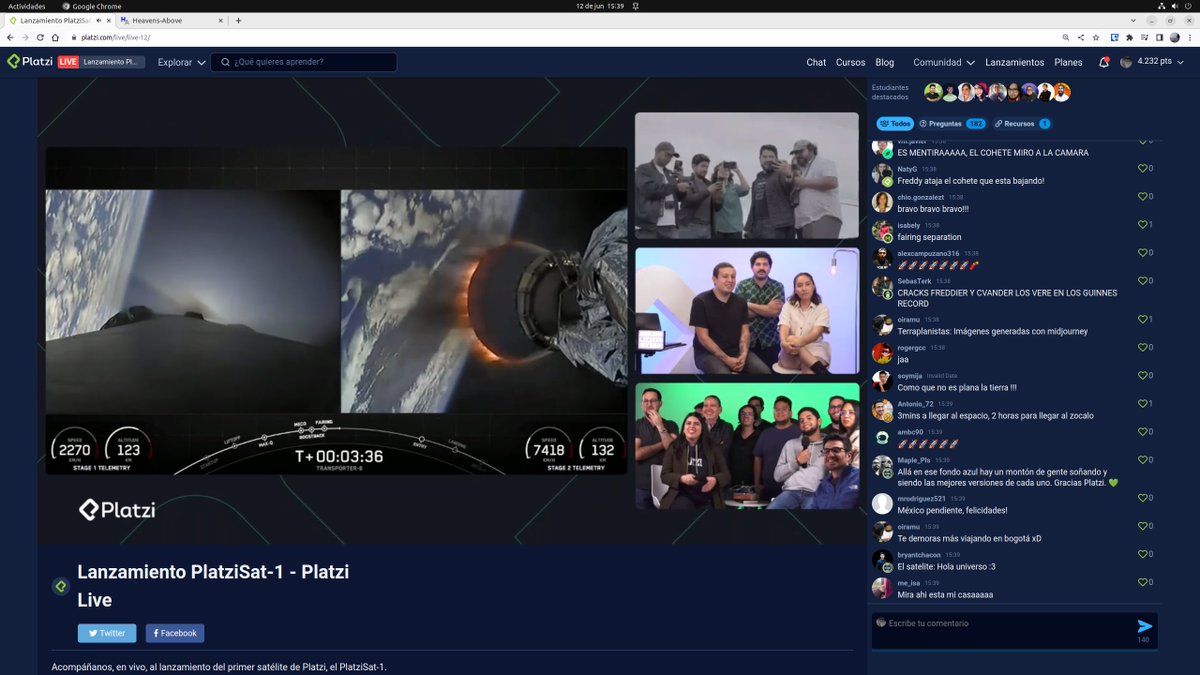The width and height of the screenshot is (1200, 675).
Task: Open the Chrome three-dot menu
Action: pos(1190,37)
